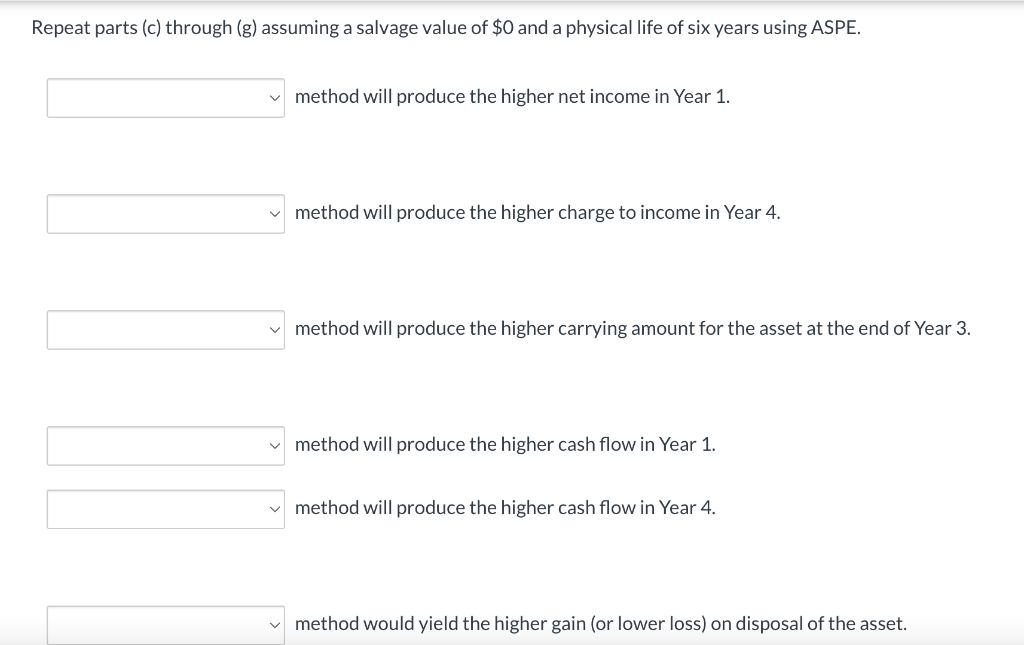
Task: Click the chevron arrow beside gain on disposal
Action: tap(275, 625)
